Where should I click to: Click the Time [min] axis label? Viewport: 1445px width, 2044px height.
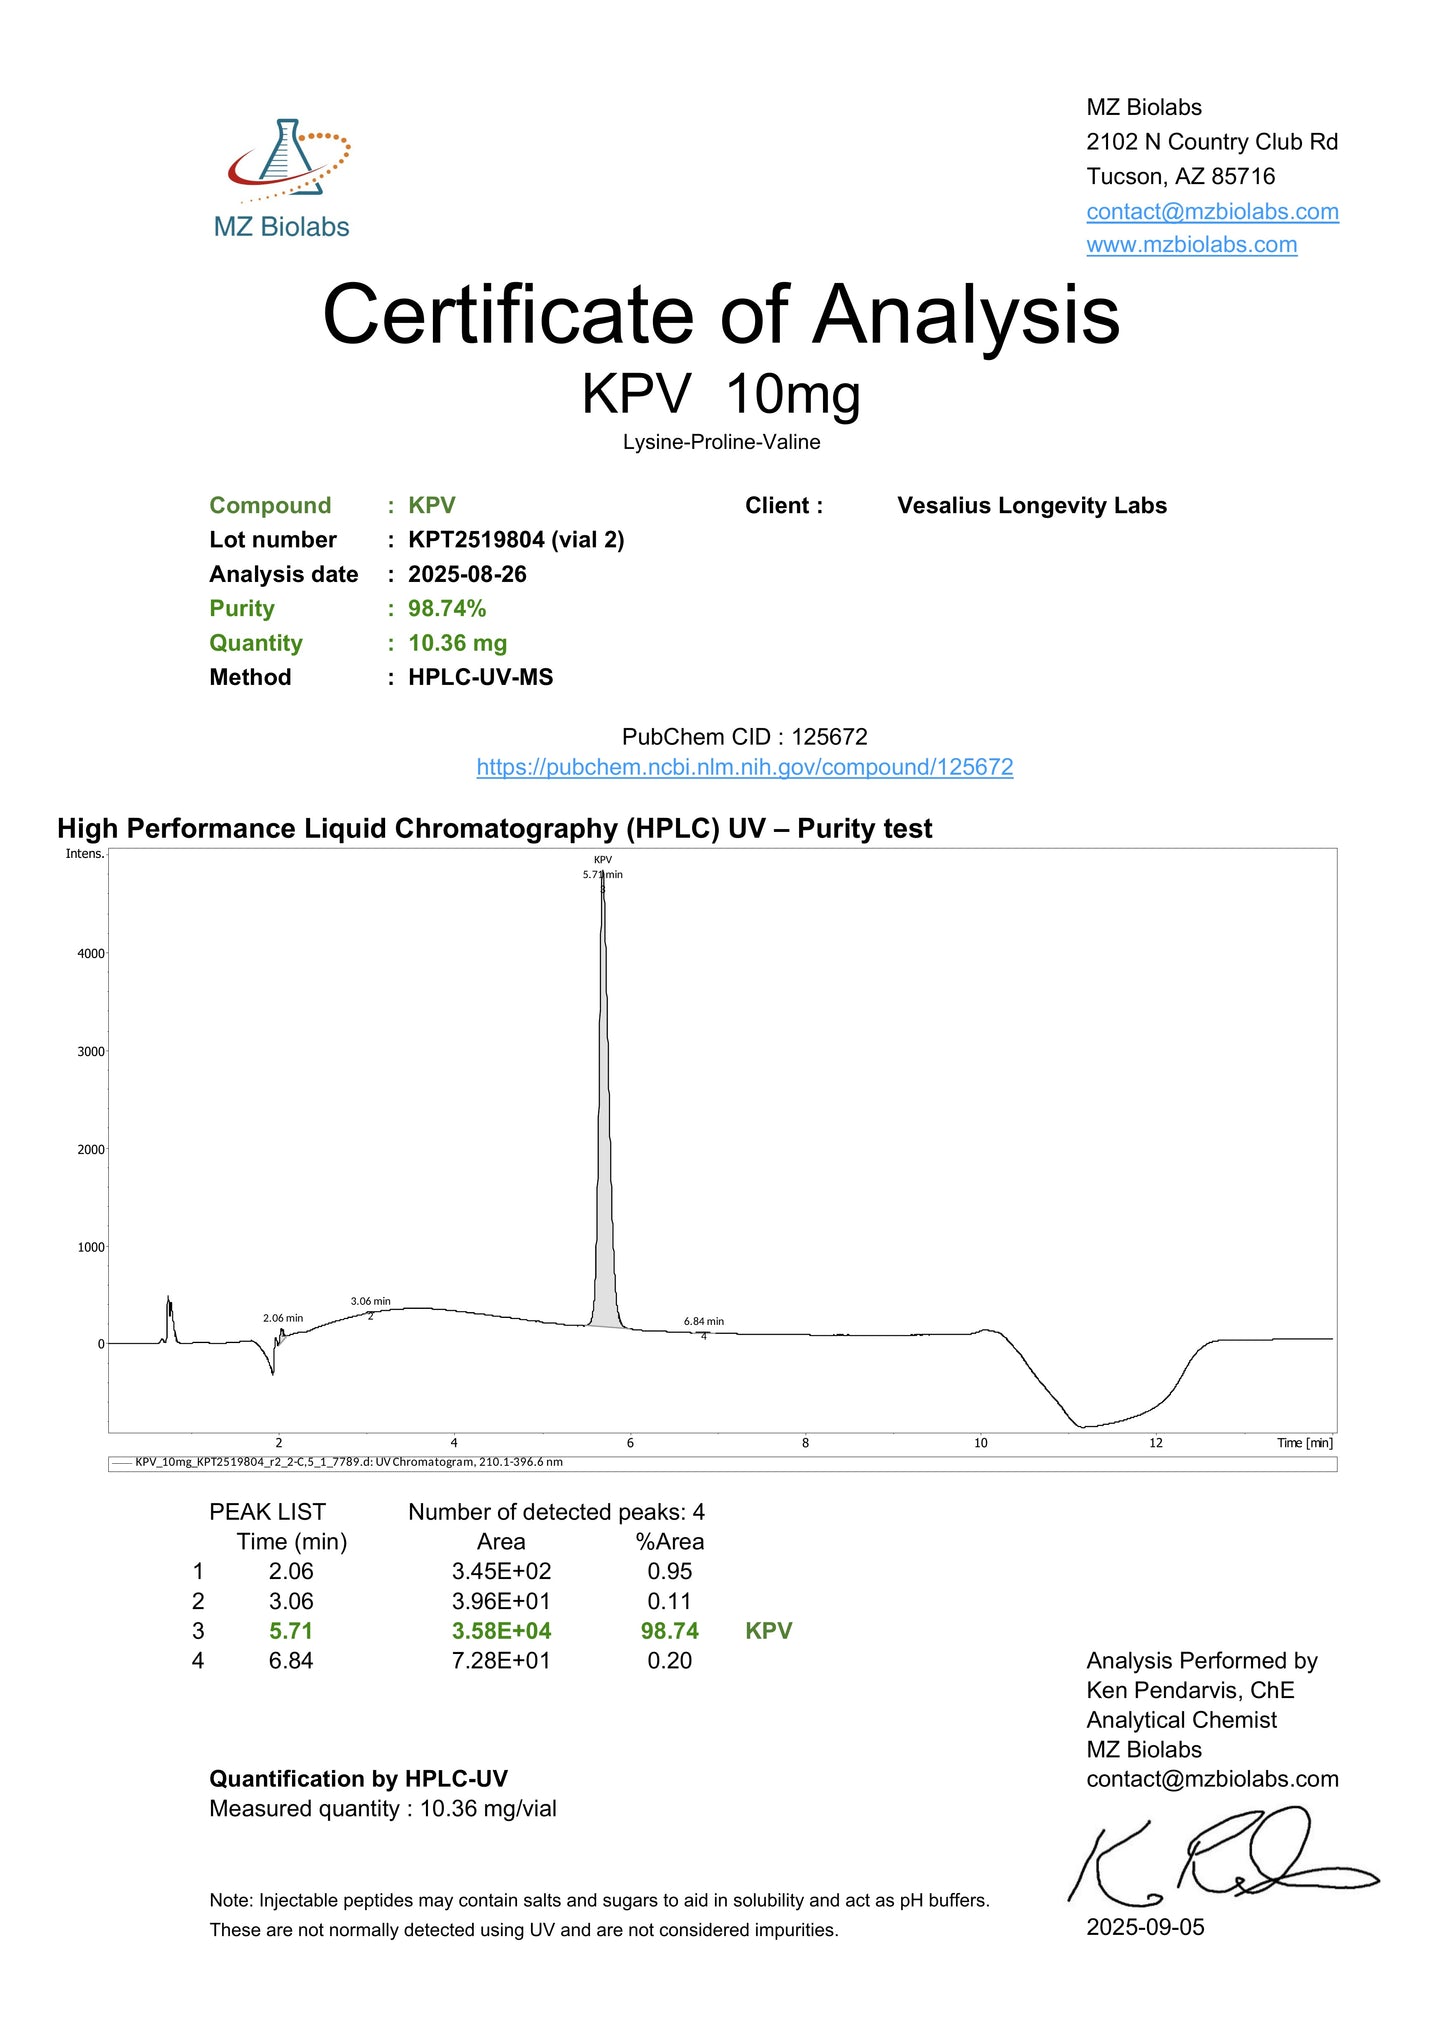1305,1442
